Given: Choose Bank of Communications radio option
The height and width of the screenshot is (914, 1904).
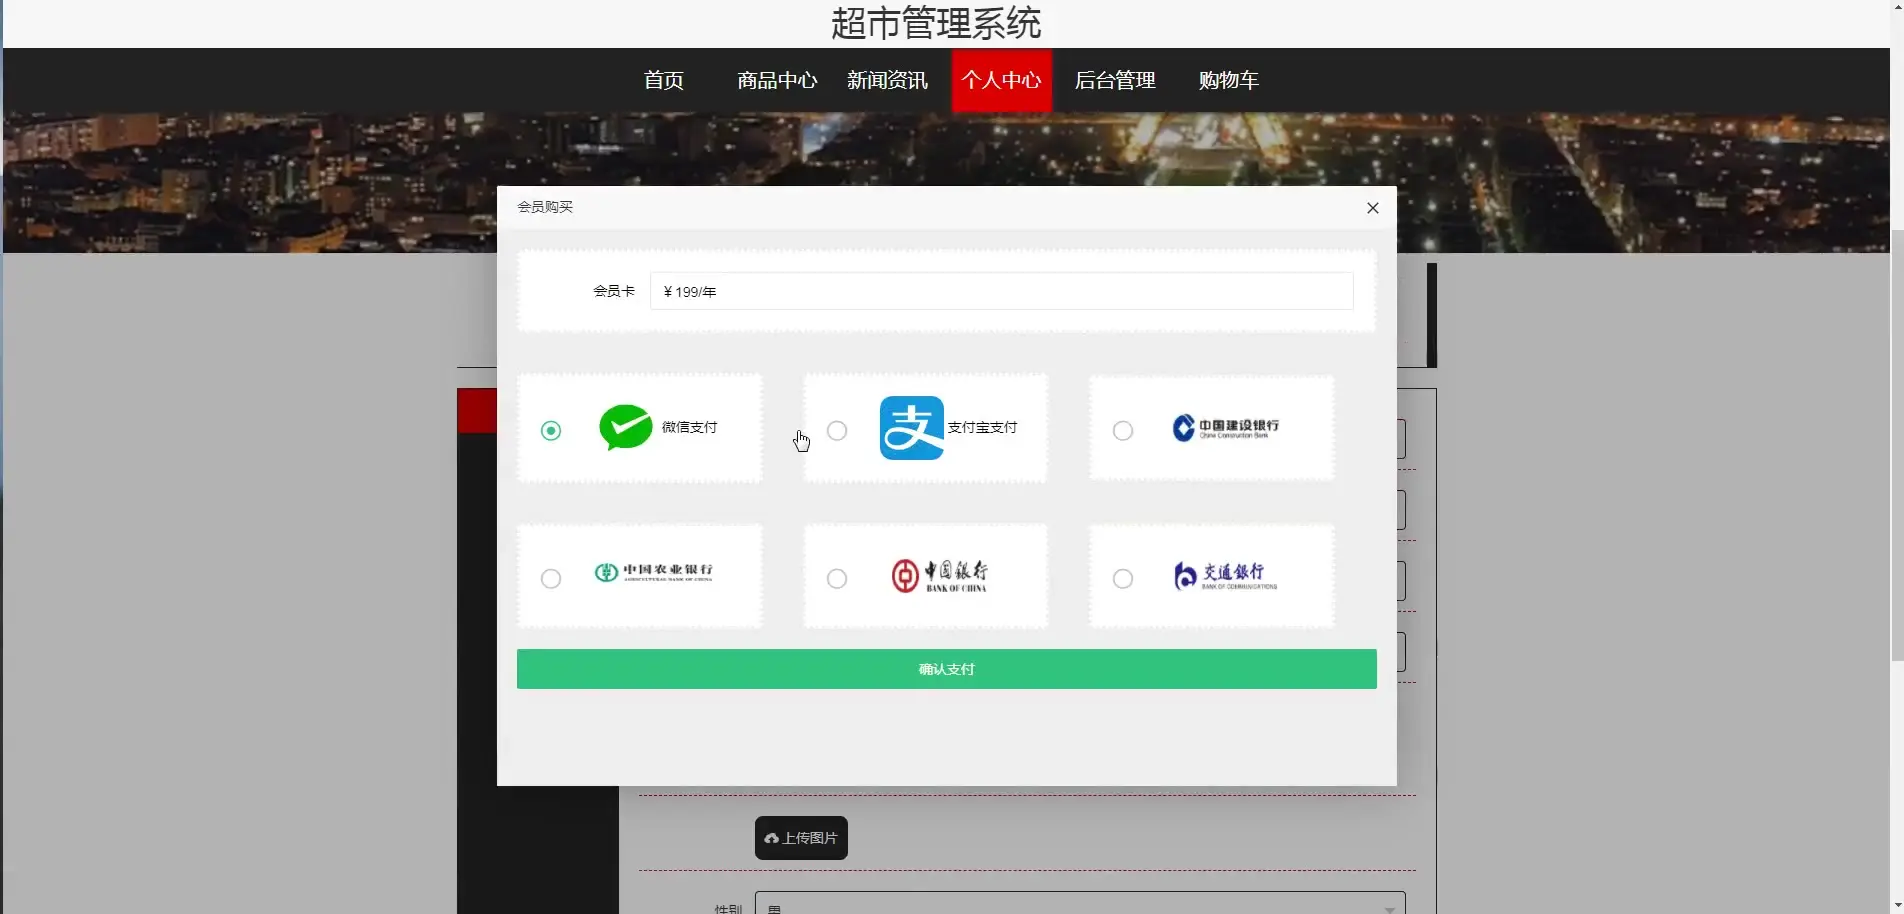Looking at the screenshot, I should (x=1123, y=578).
